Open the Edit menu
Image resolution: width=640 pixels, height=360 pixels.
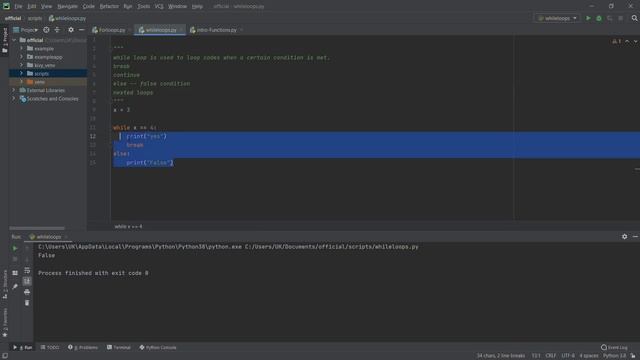(x=31, y=6)
